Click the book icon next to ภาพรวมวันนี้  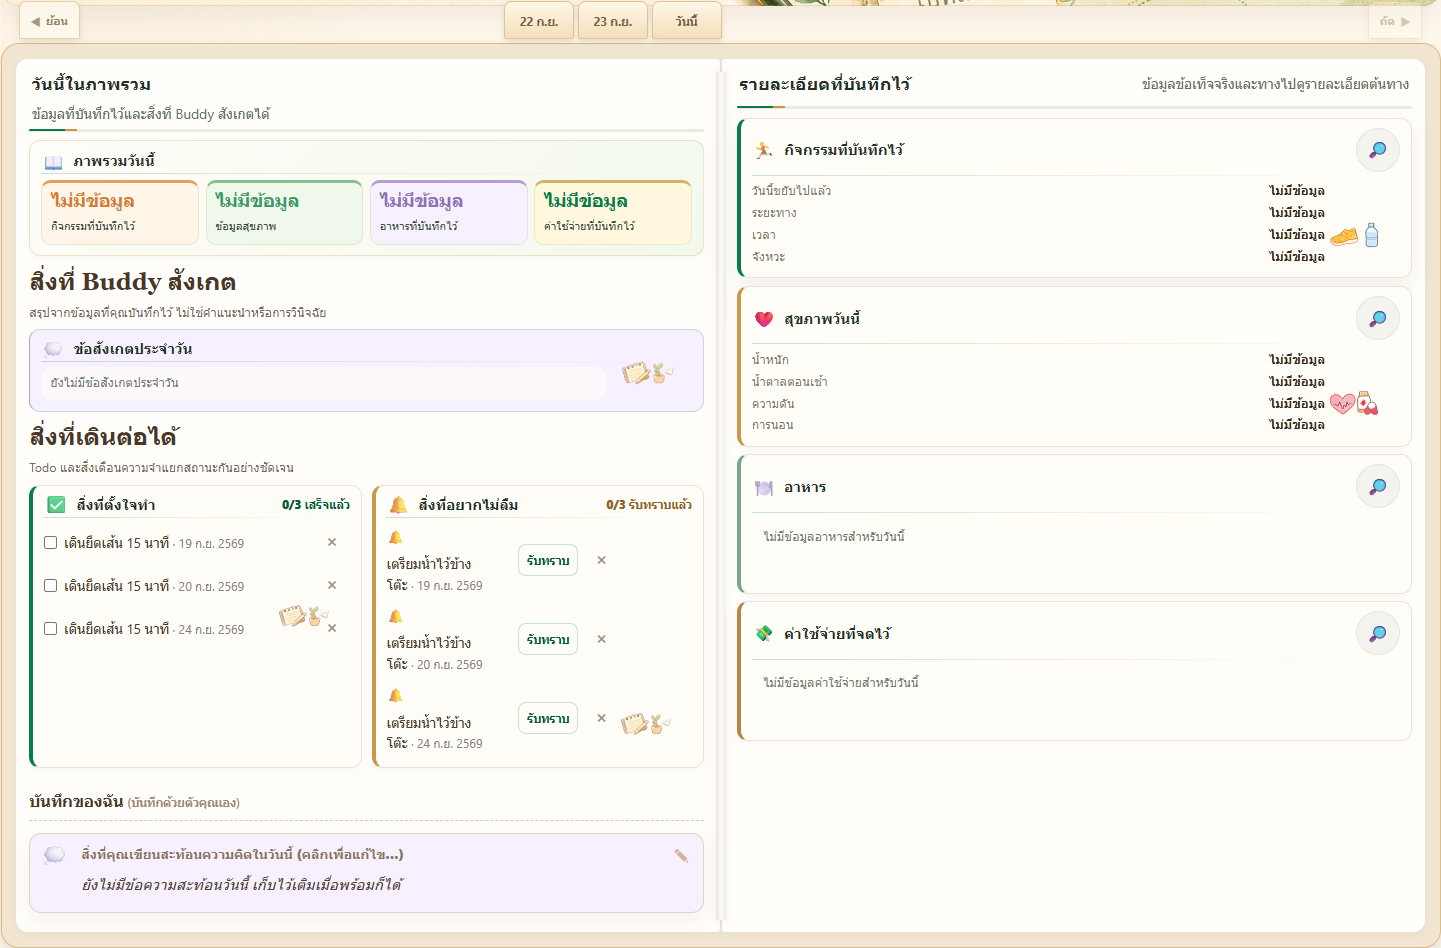[53, 162]
